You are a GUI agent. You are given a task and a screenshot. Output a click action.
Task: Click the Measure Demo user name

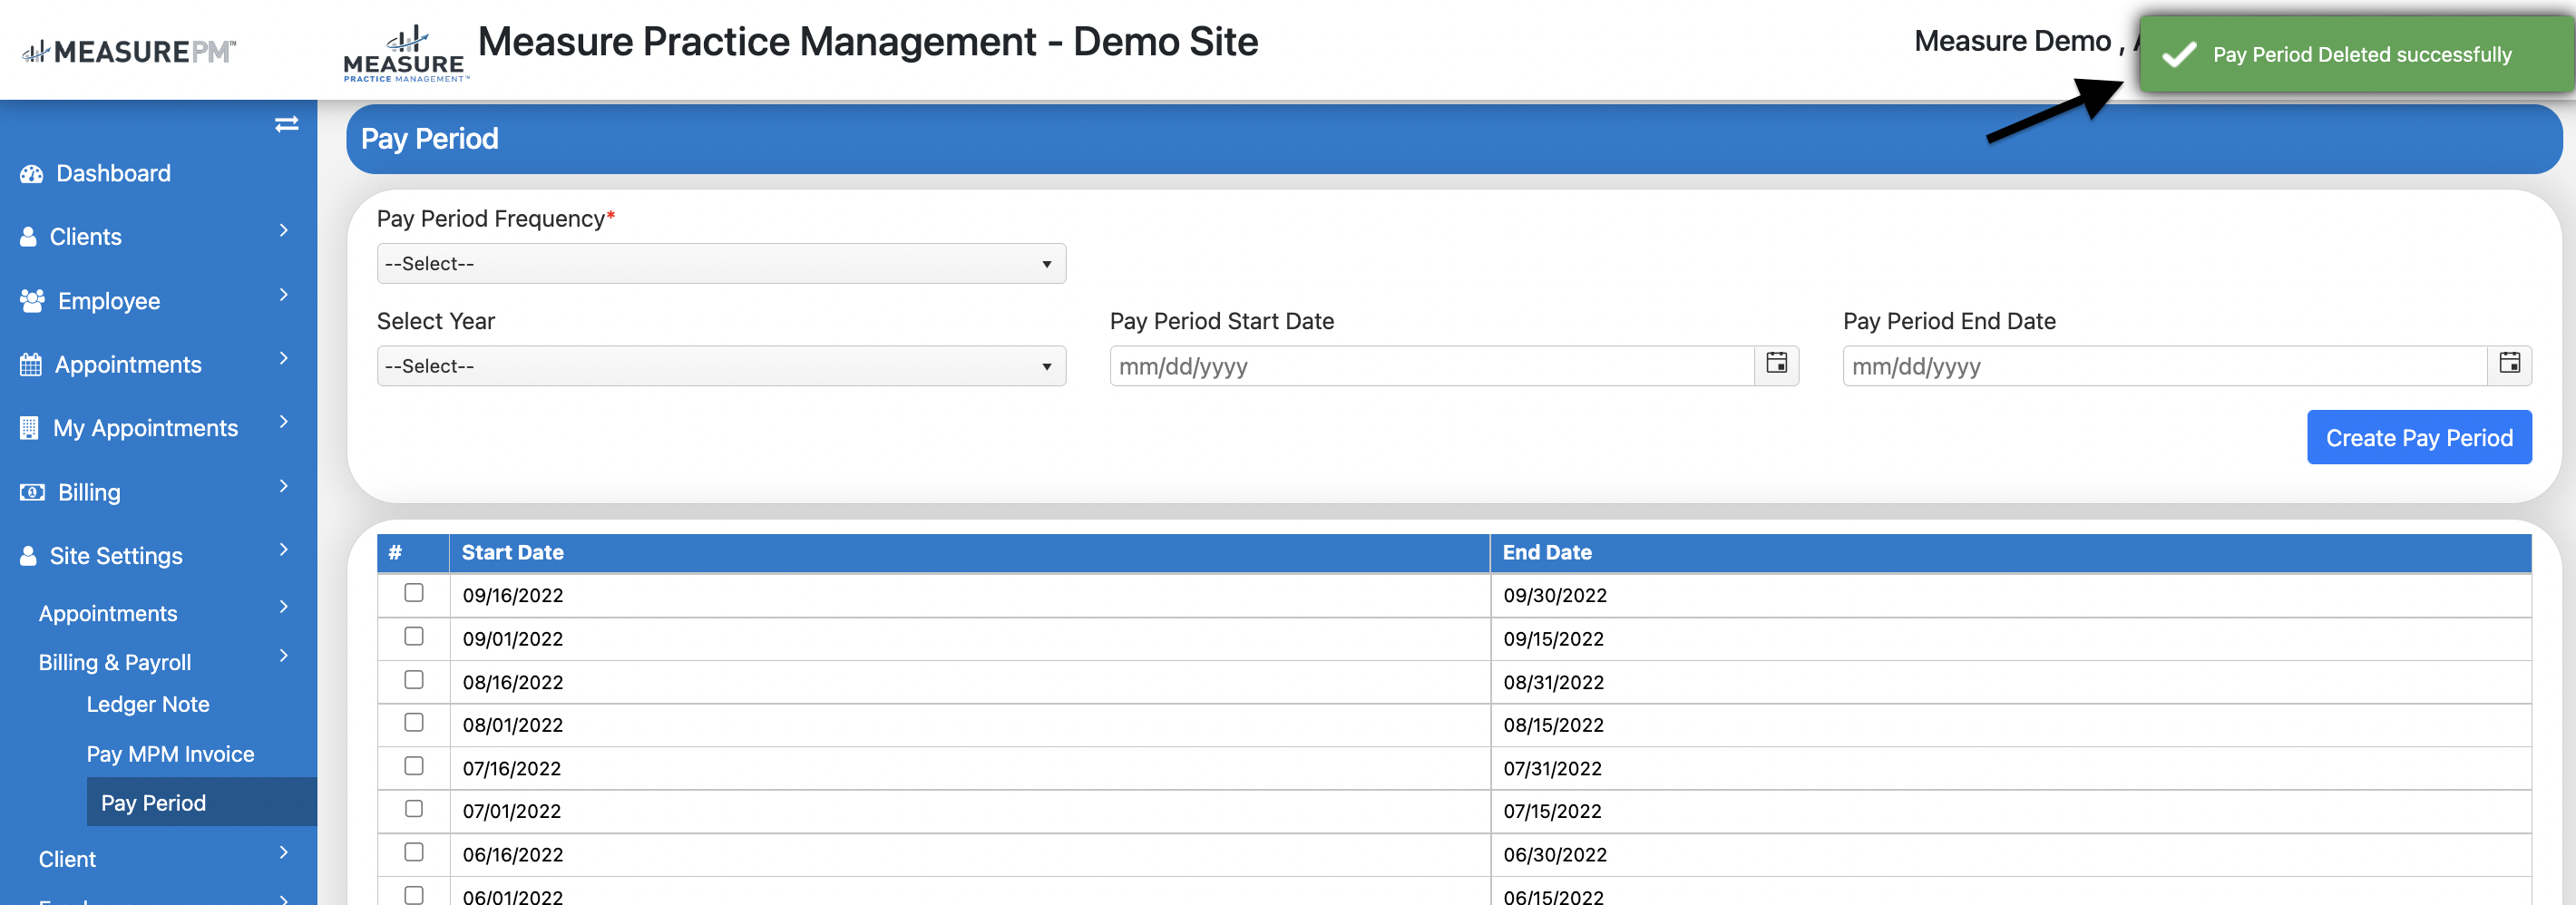coord(2012,41)
